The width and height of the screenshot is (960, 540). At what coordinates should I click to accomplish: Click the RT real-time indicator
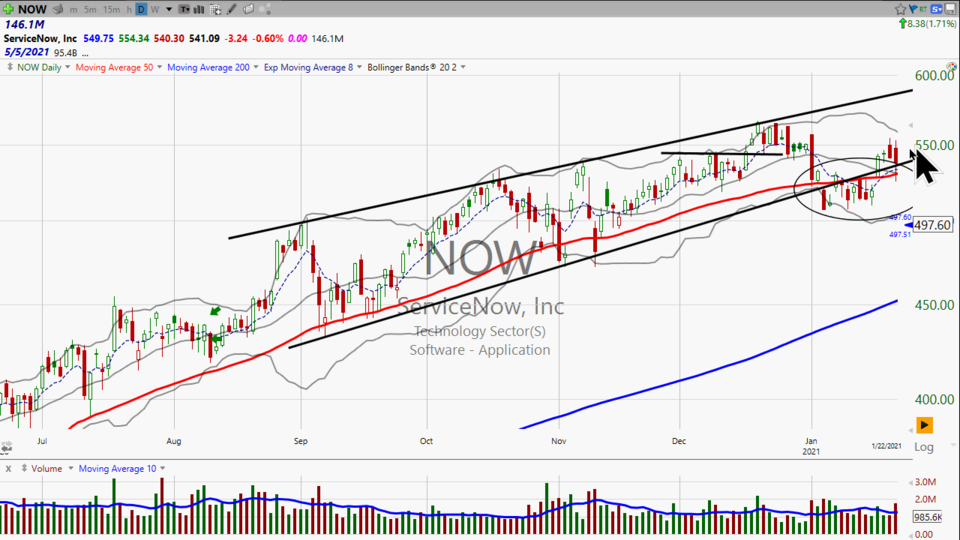point(923,9)
